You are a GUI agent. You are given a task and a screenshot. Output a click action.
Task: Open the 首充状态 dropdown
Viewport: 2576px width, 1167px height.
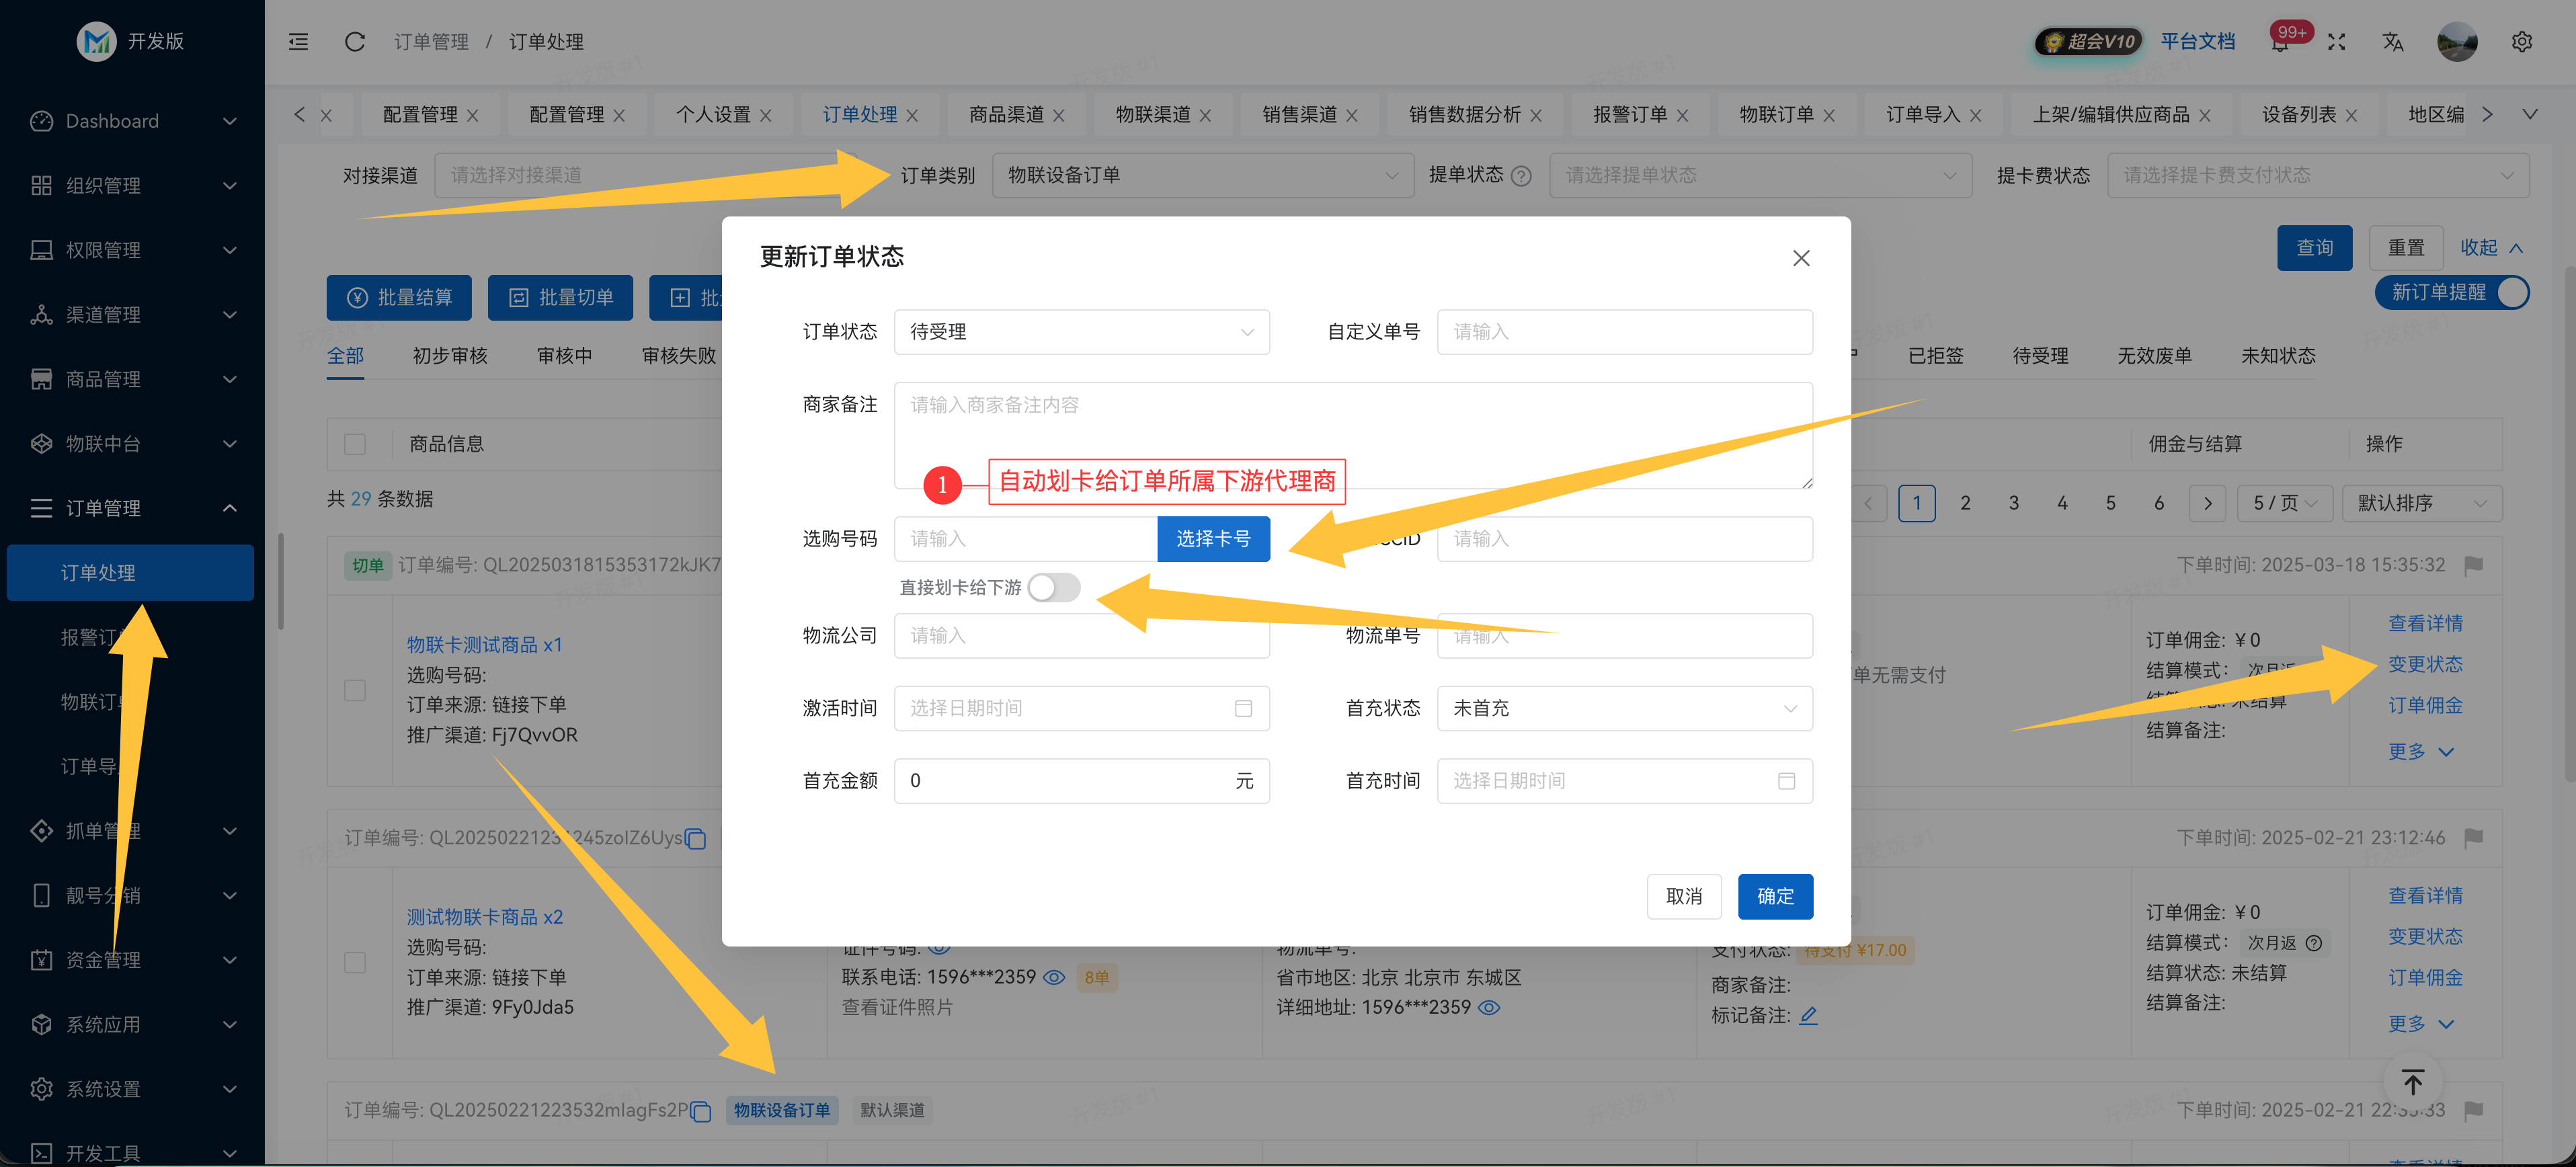(x=1624, y=708)
